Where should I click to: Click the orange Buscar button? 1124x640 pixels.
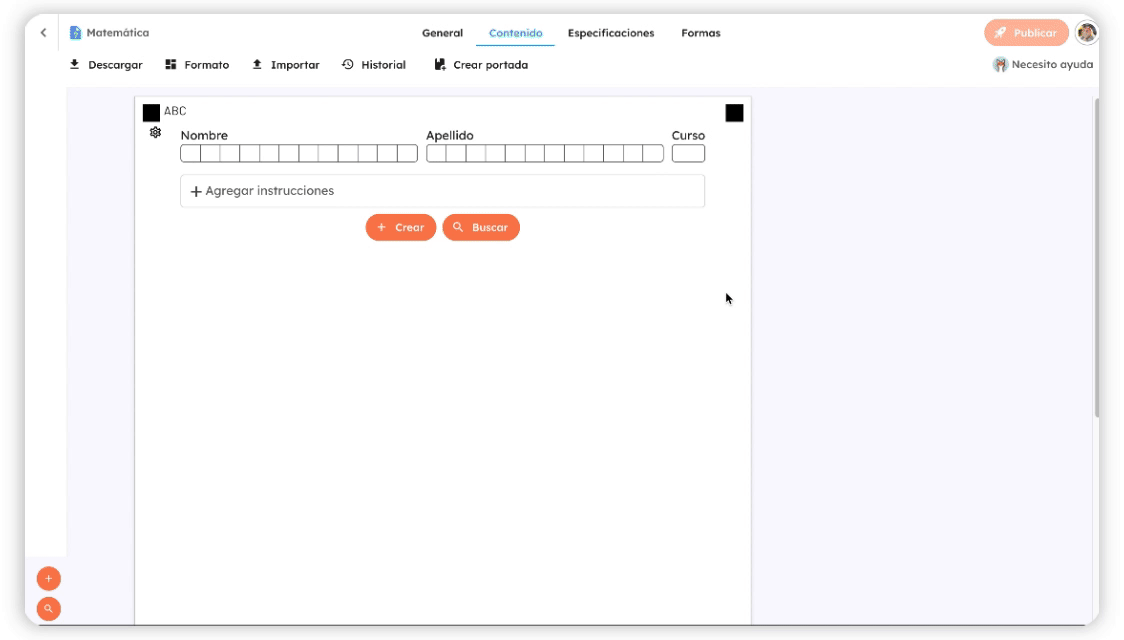[x=481, y=228]
